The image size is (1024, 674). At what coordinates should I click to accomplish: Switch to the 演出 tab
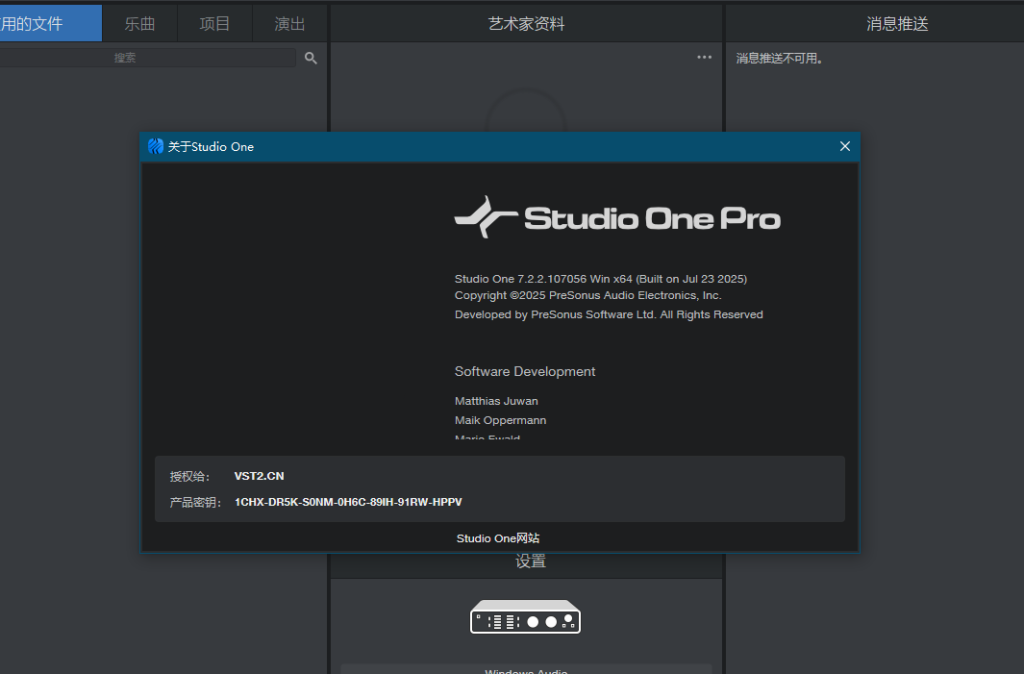[x=290, y=23]
